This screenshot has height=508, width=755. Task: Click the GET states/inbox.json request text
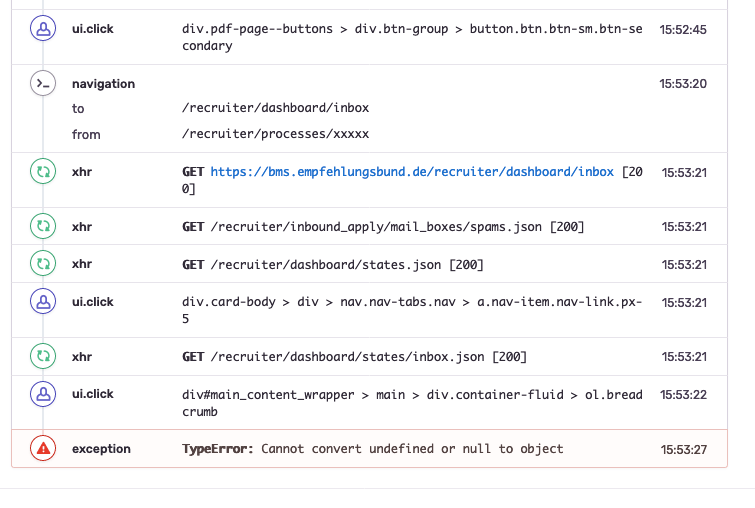point(354,357)
